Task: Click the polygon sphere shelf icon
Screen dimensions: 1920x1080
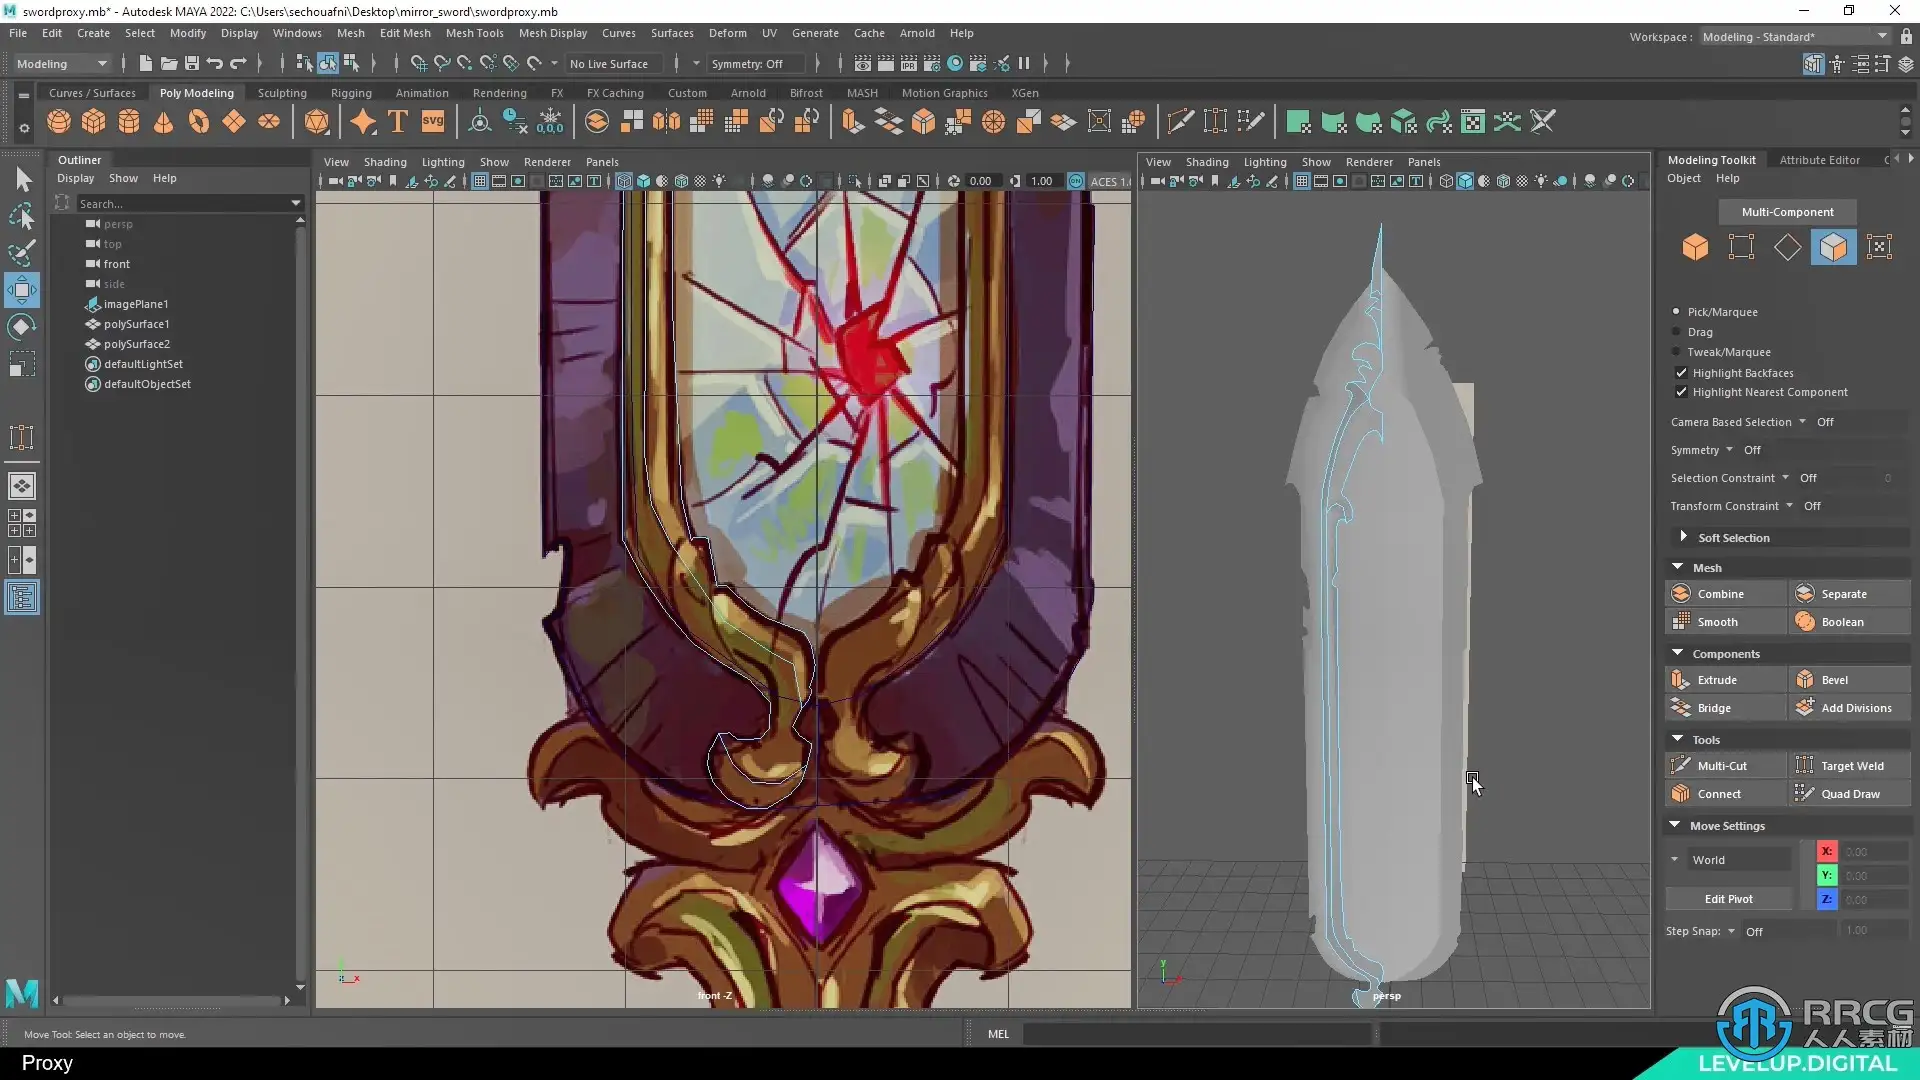Action: tap(59, 122)
